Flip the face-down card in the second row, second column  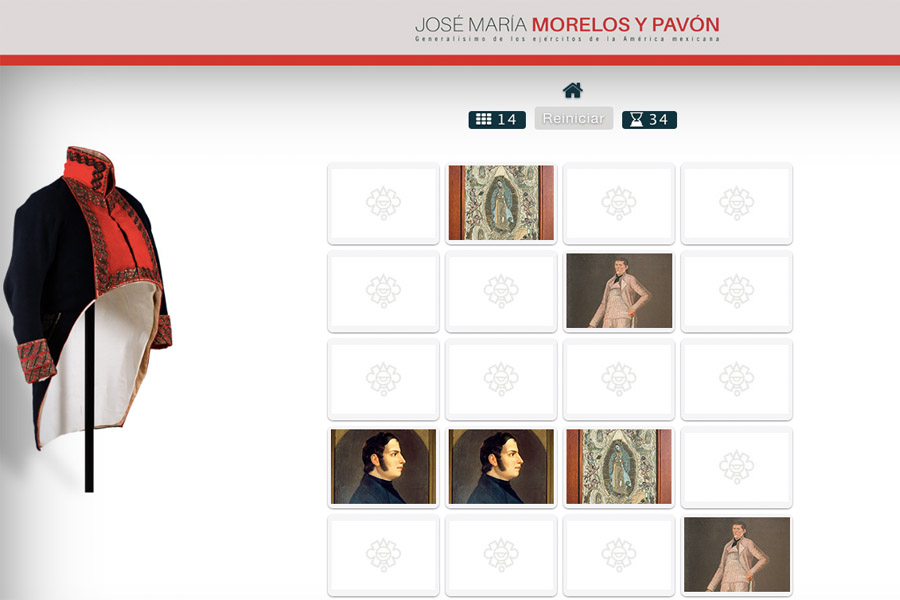point(501,291)
